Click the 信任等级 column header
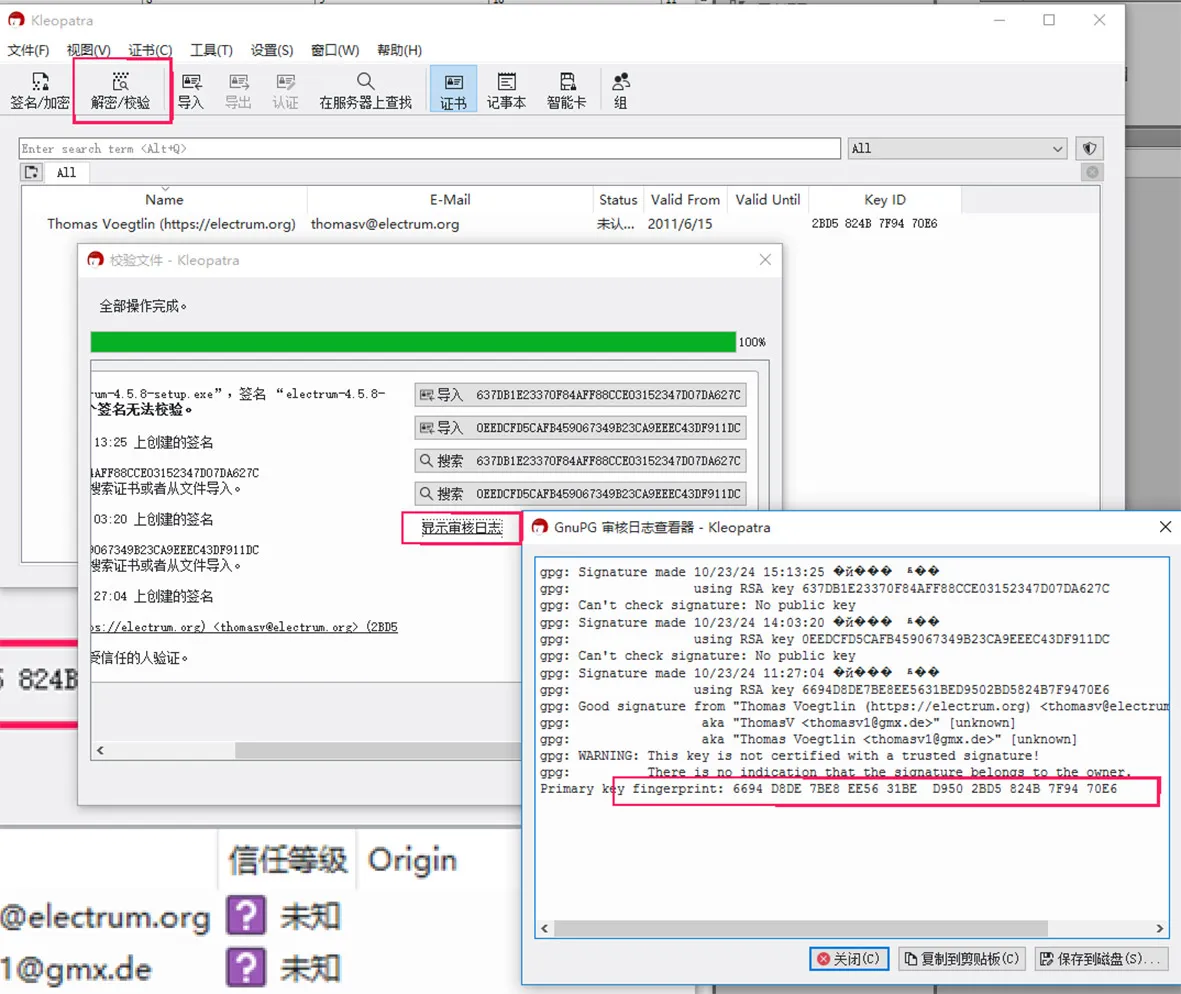The width and height of the screenshot is (1181, 994). point(288,859)
